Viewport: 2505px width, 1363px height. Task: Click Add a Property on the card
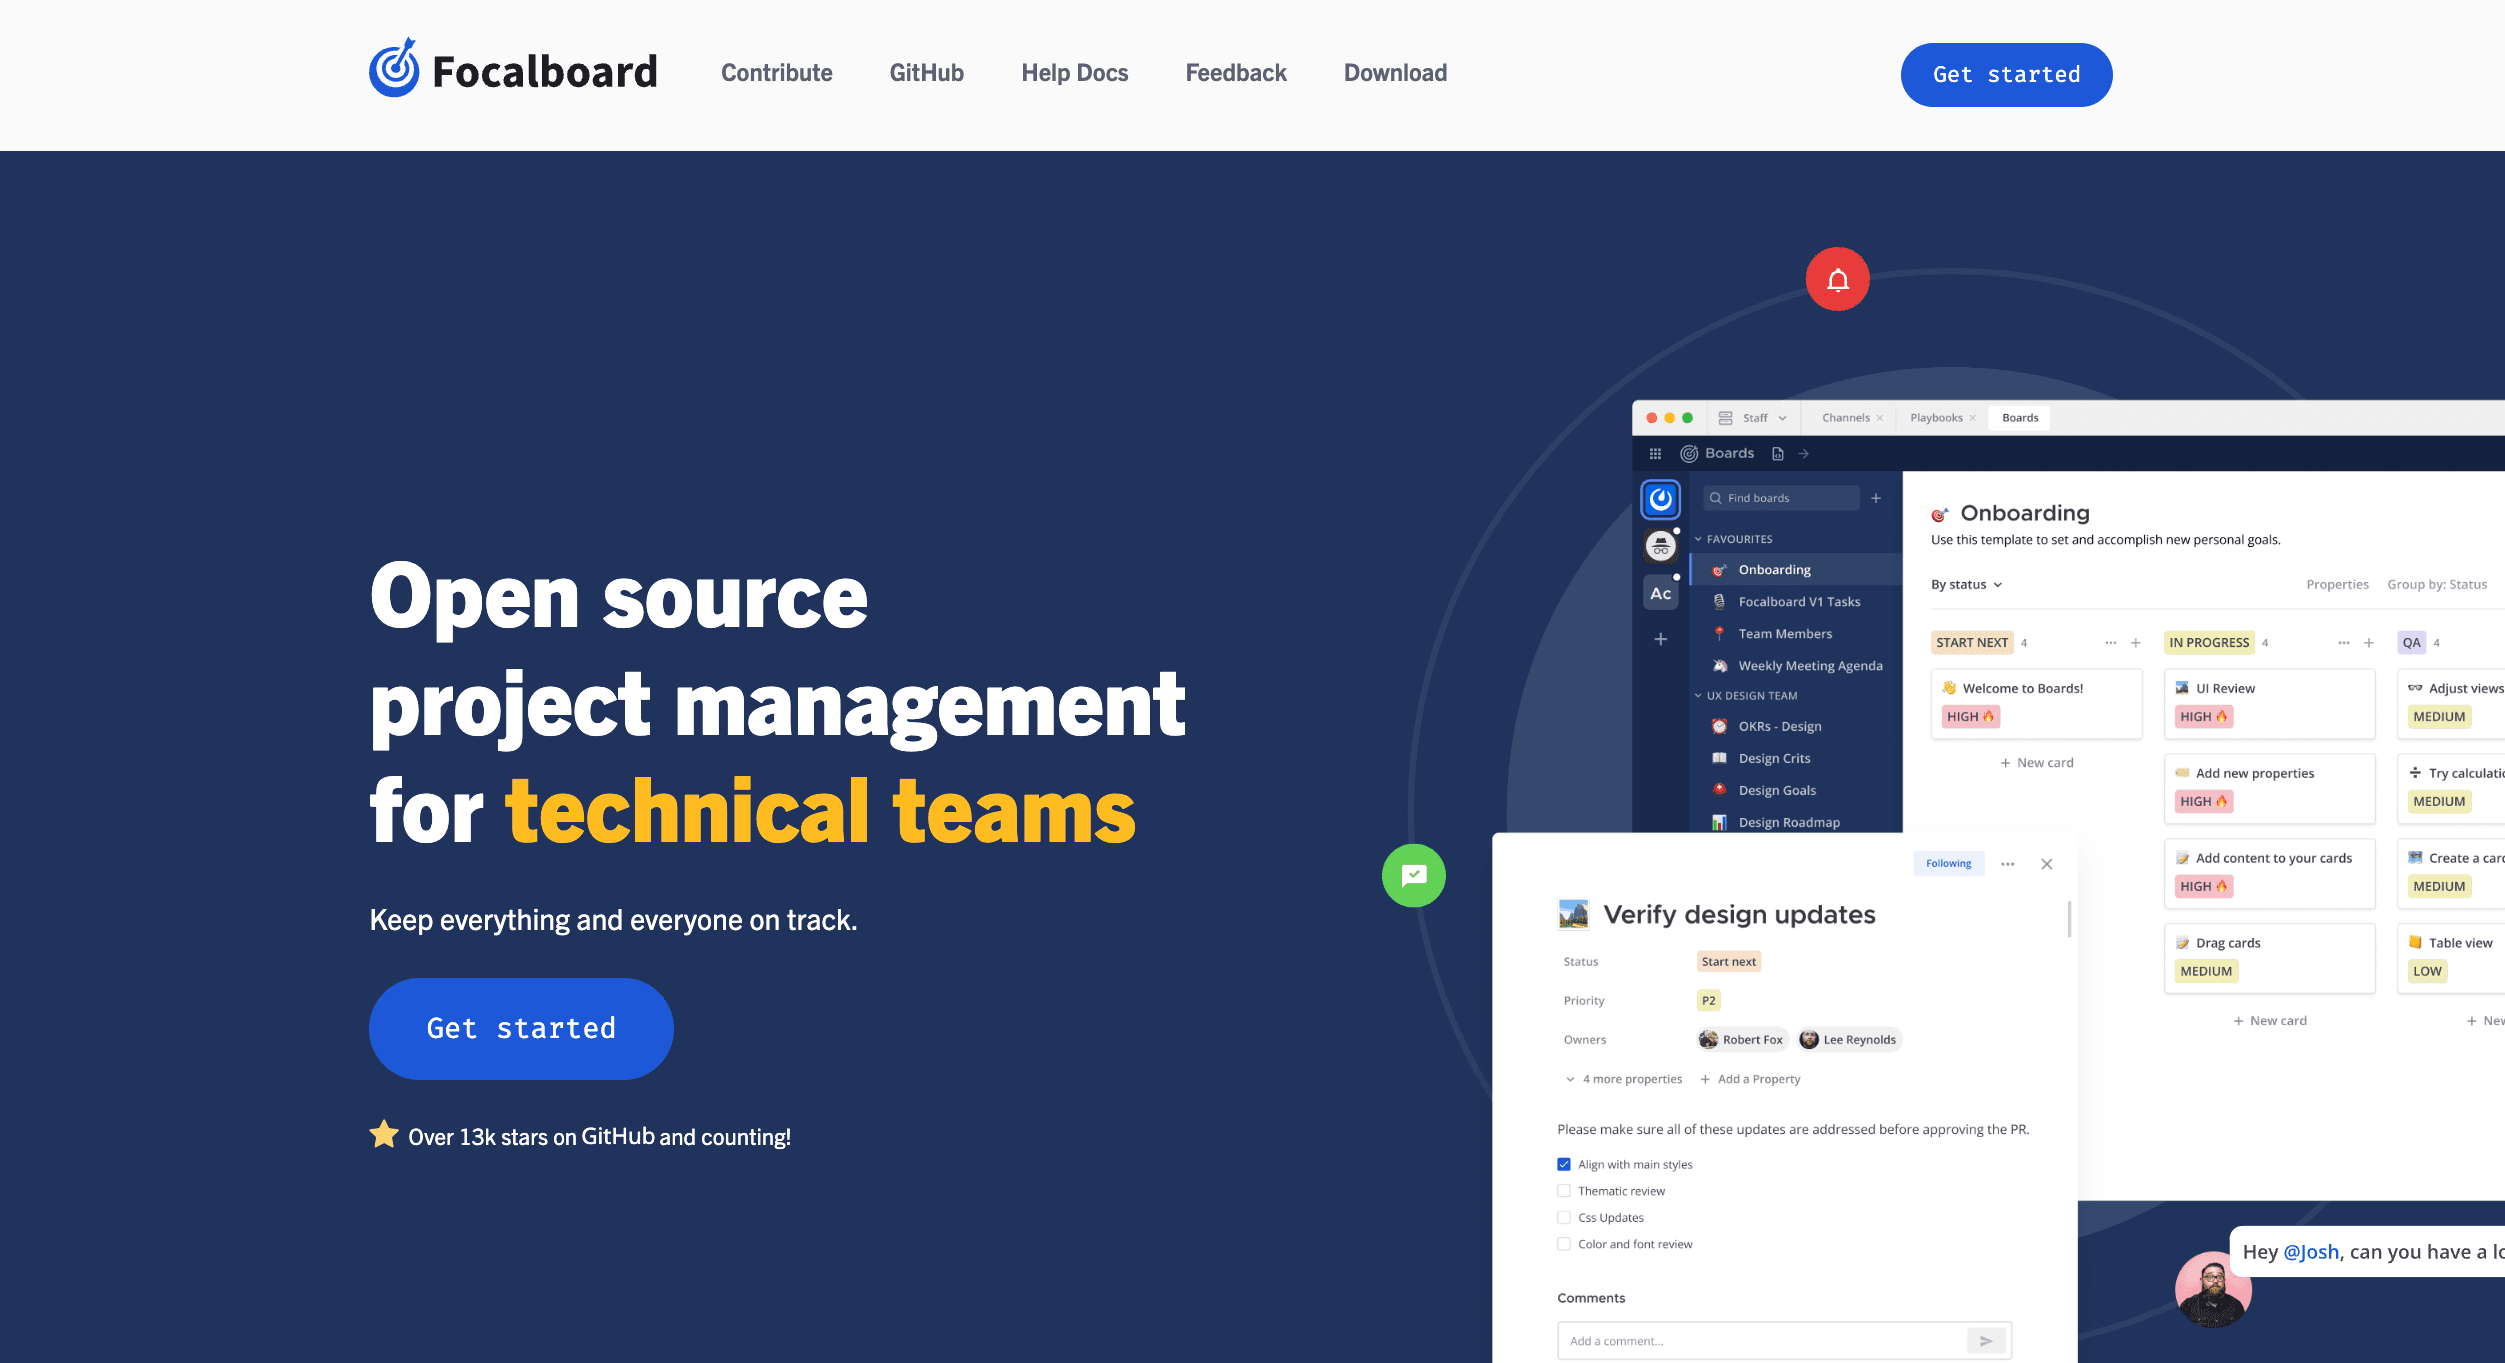click(1750, 1079)
